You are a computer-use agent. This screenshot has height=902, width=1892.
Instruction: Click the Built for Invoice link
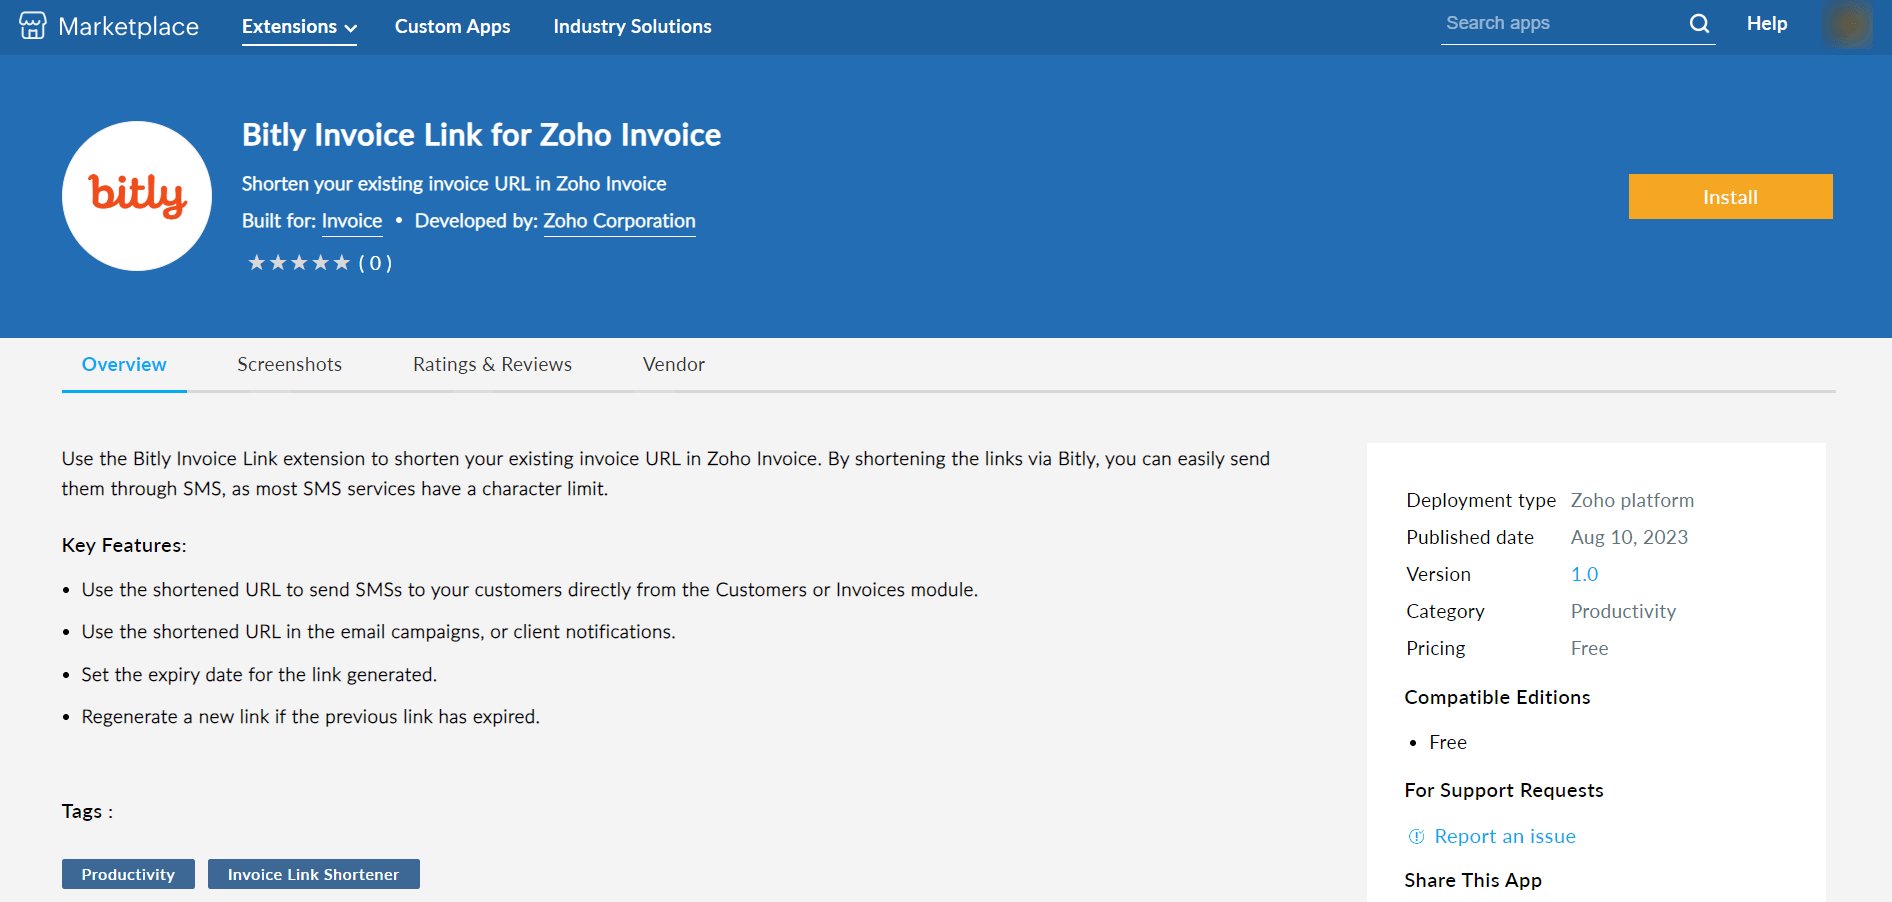(352, 221)
